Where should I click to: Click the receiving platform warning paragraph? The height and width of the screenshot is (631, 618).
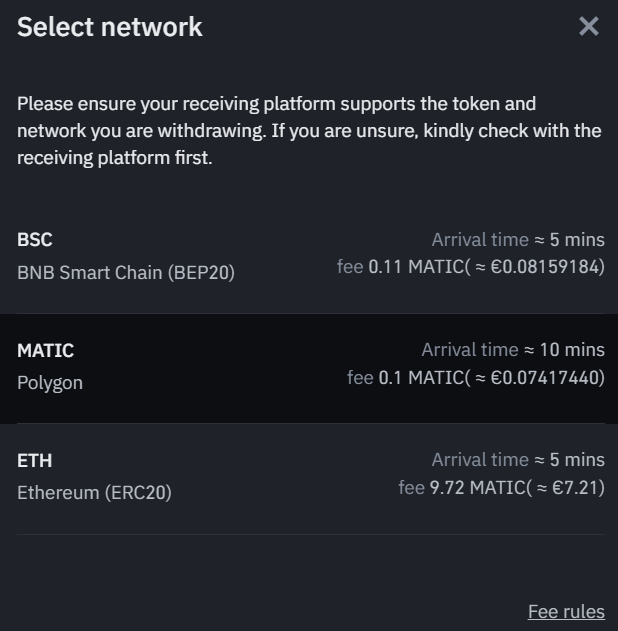click(x=309, y=131)
